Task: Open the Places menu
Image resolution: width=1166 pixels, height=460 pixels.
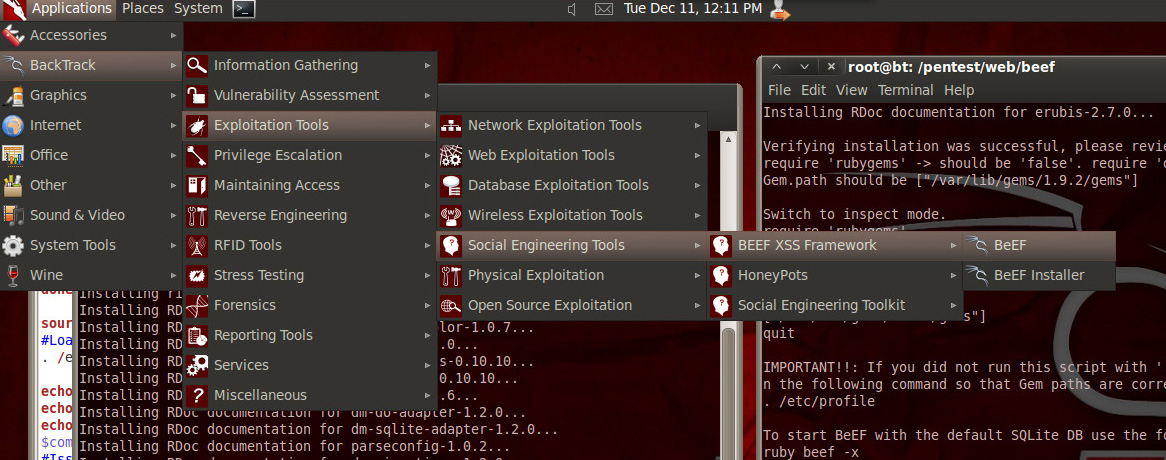Action: tap(143, 9)
